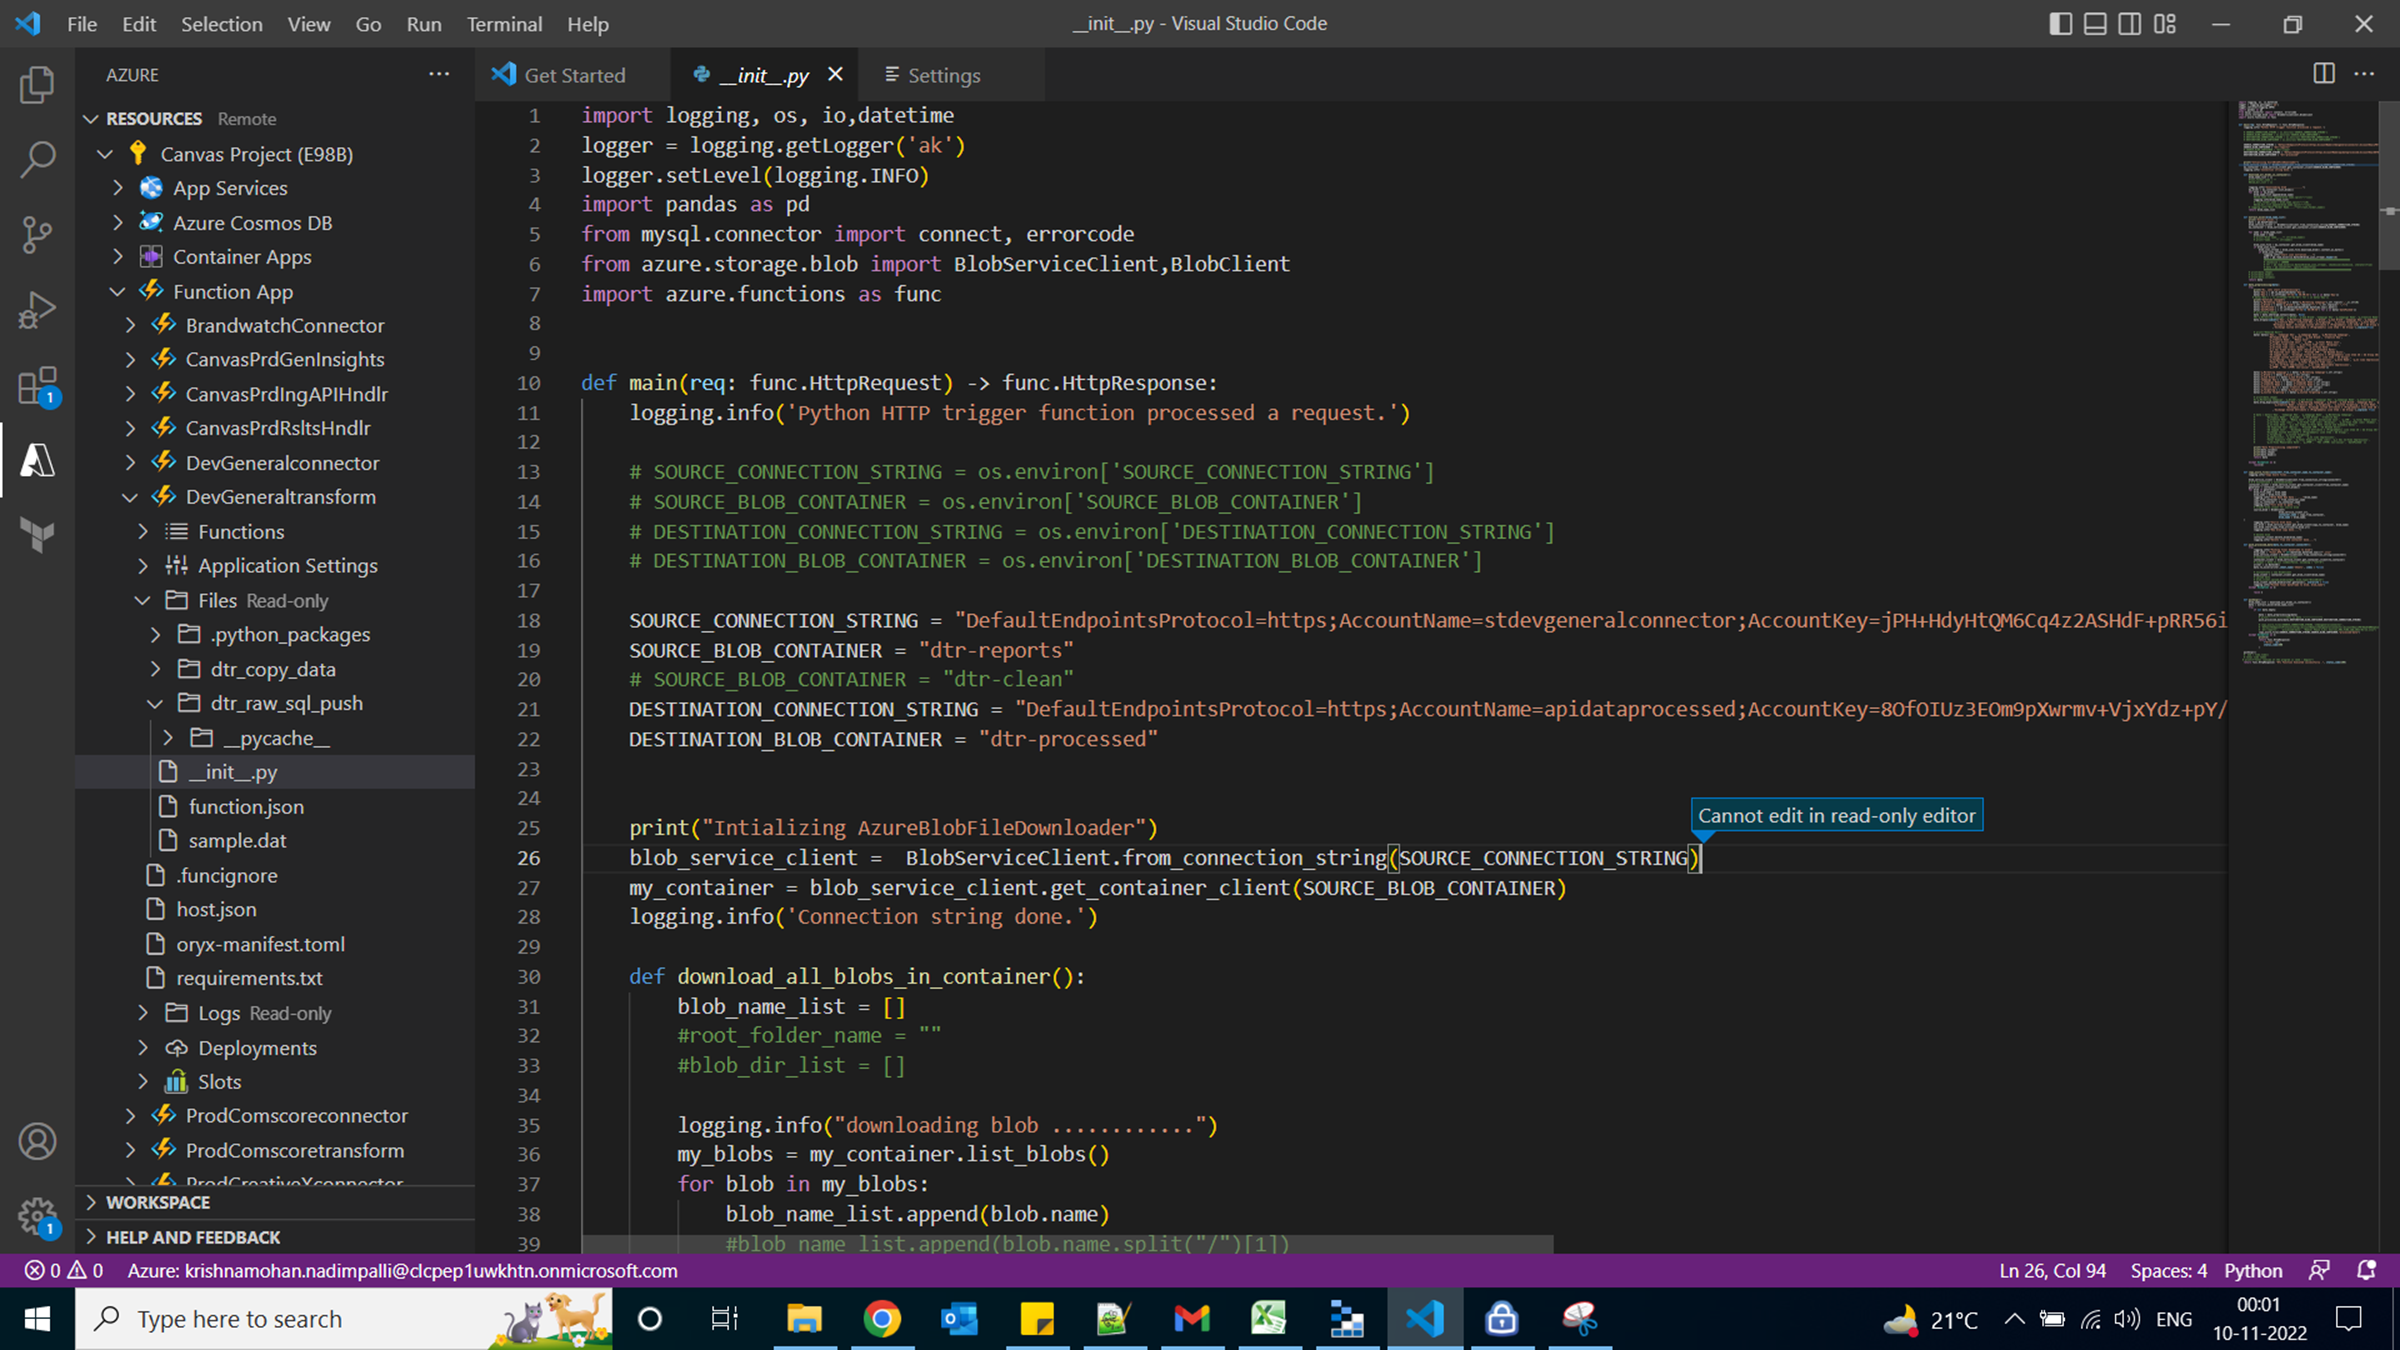The image size is (2400, 1350).
Task: Toggle the Primary Side Bar layout icon
Action: coord(2060,23)
